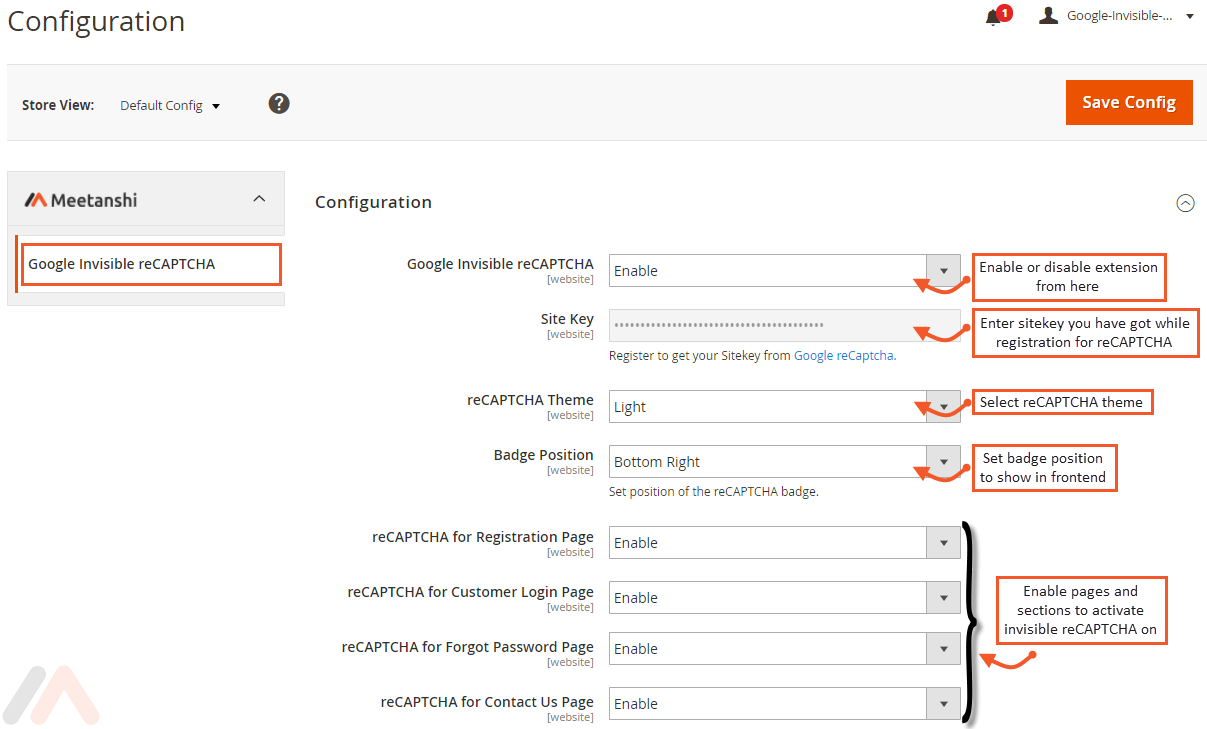Click the Site Key input field

click(785, 326)
